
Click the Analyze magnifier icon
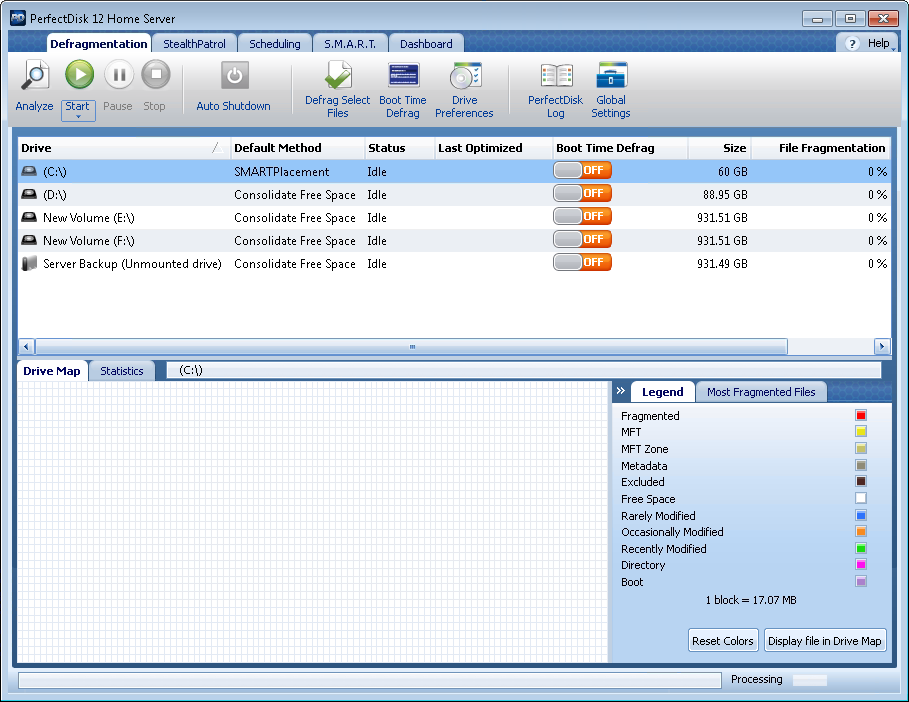click(35, 75)
